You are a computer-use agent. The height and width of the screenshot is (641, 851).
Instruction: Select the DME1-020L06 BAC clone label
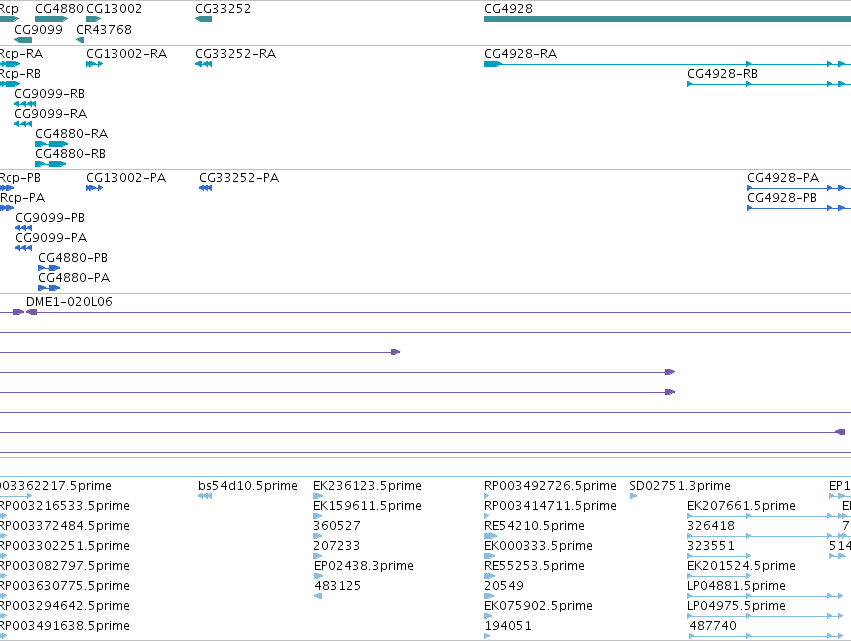[x=69, y=302]
